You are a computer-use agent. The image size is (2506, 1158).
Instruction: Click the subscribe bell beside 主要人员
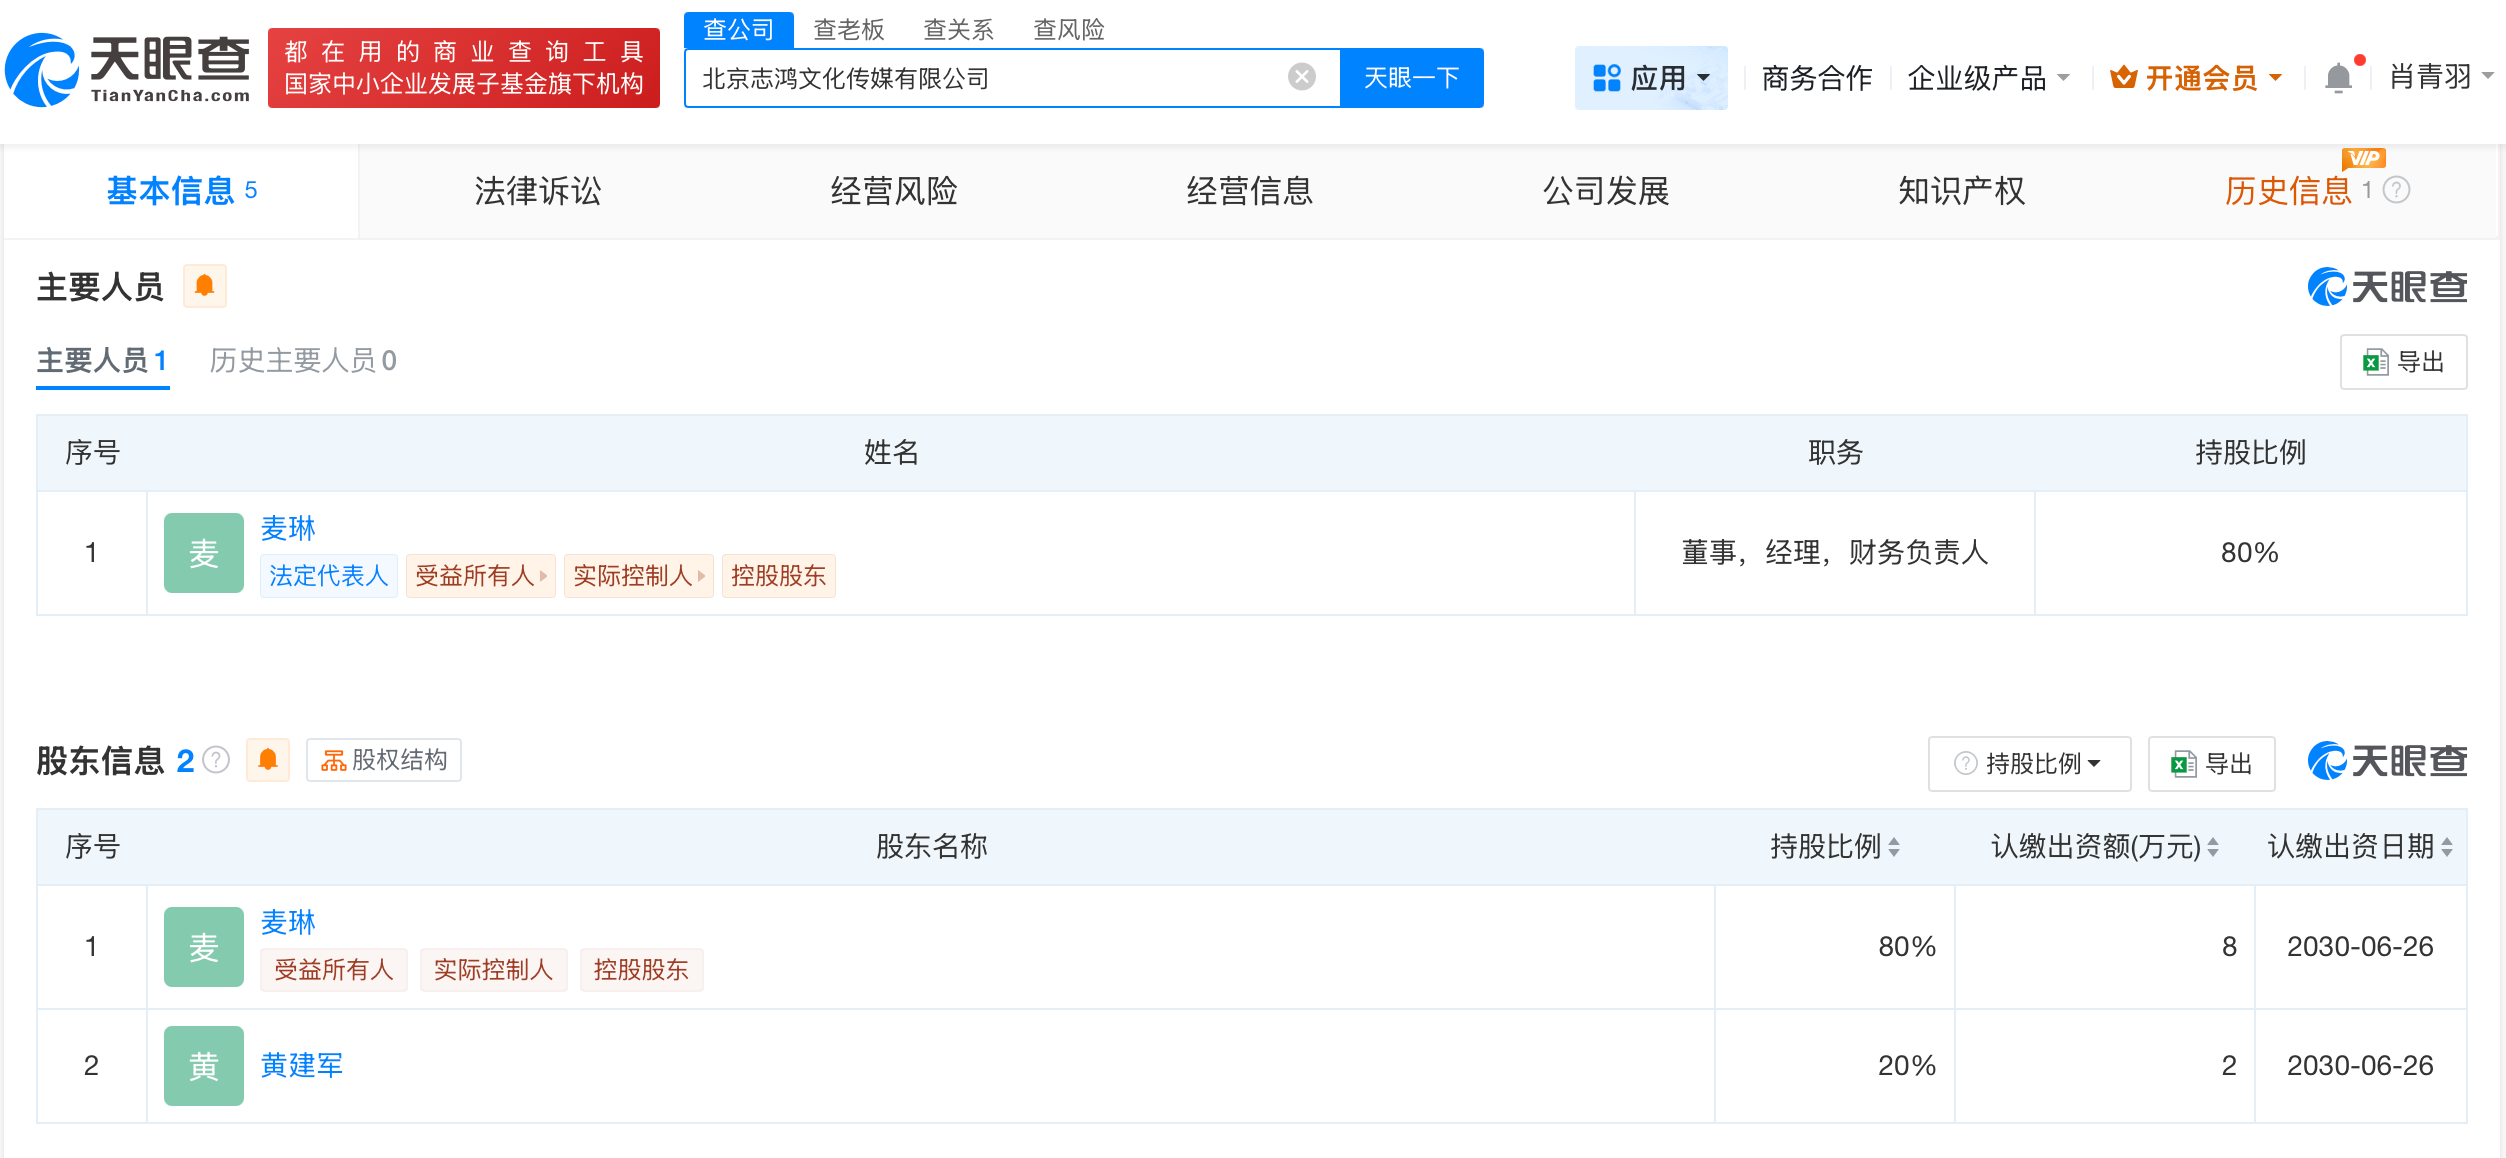coord(207,285)
